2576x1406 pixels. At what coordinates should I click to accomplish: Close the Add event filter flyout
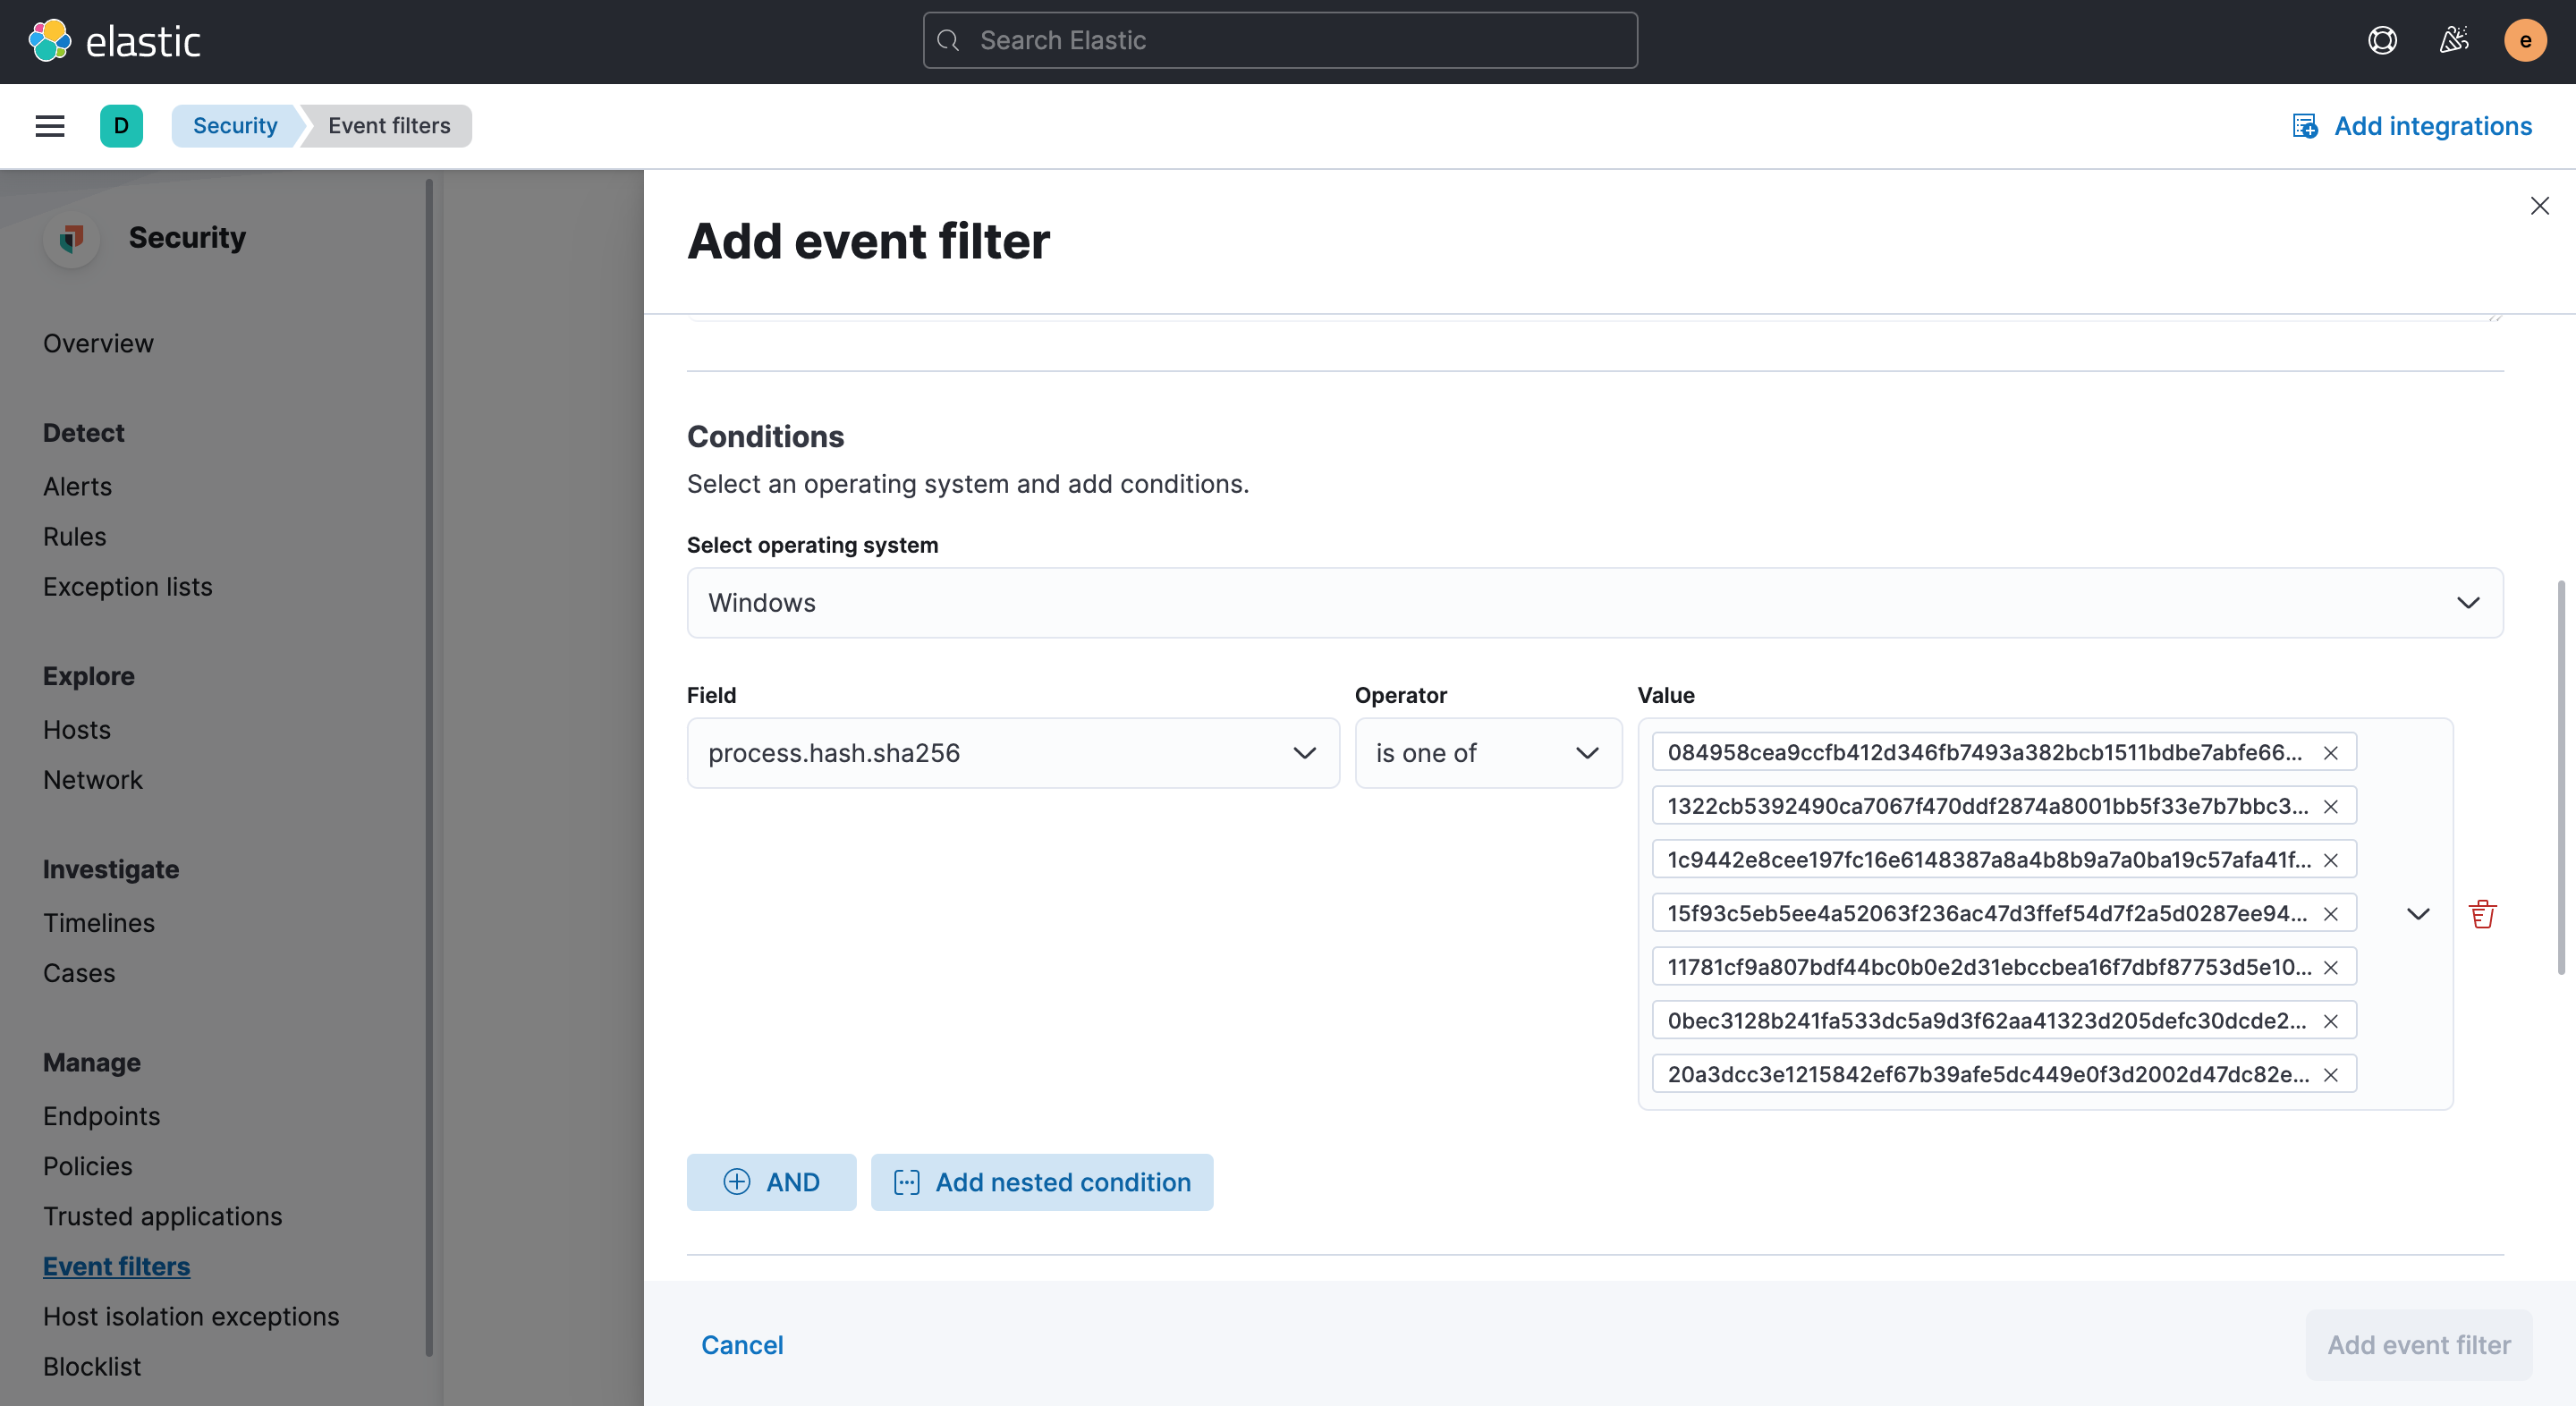tap(2539, 206)
